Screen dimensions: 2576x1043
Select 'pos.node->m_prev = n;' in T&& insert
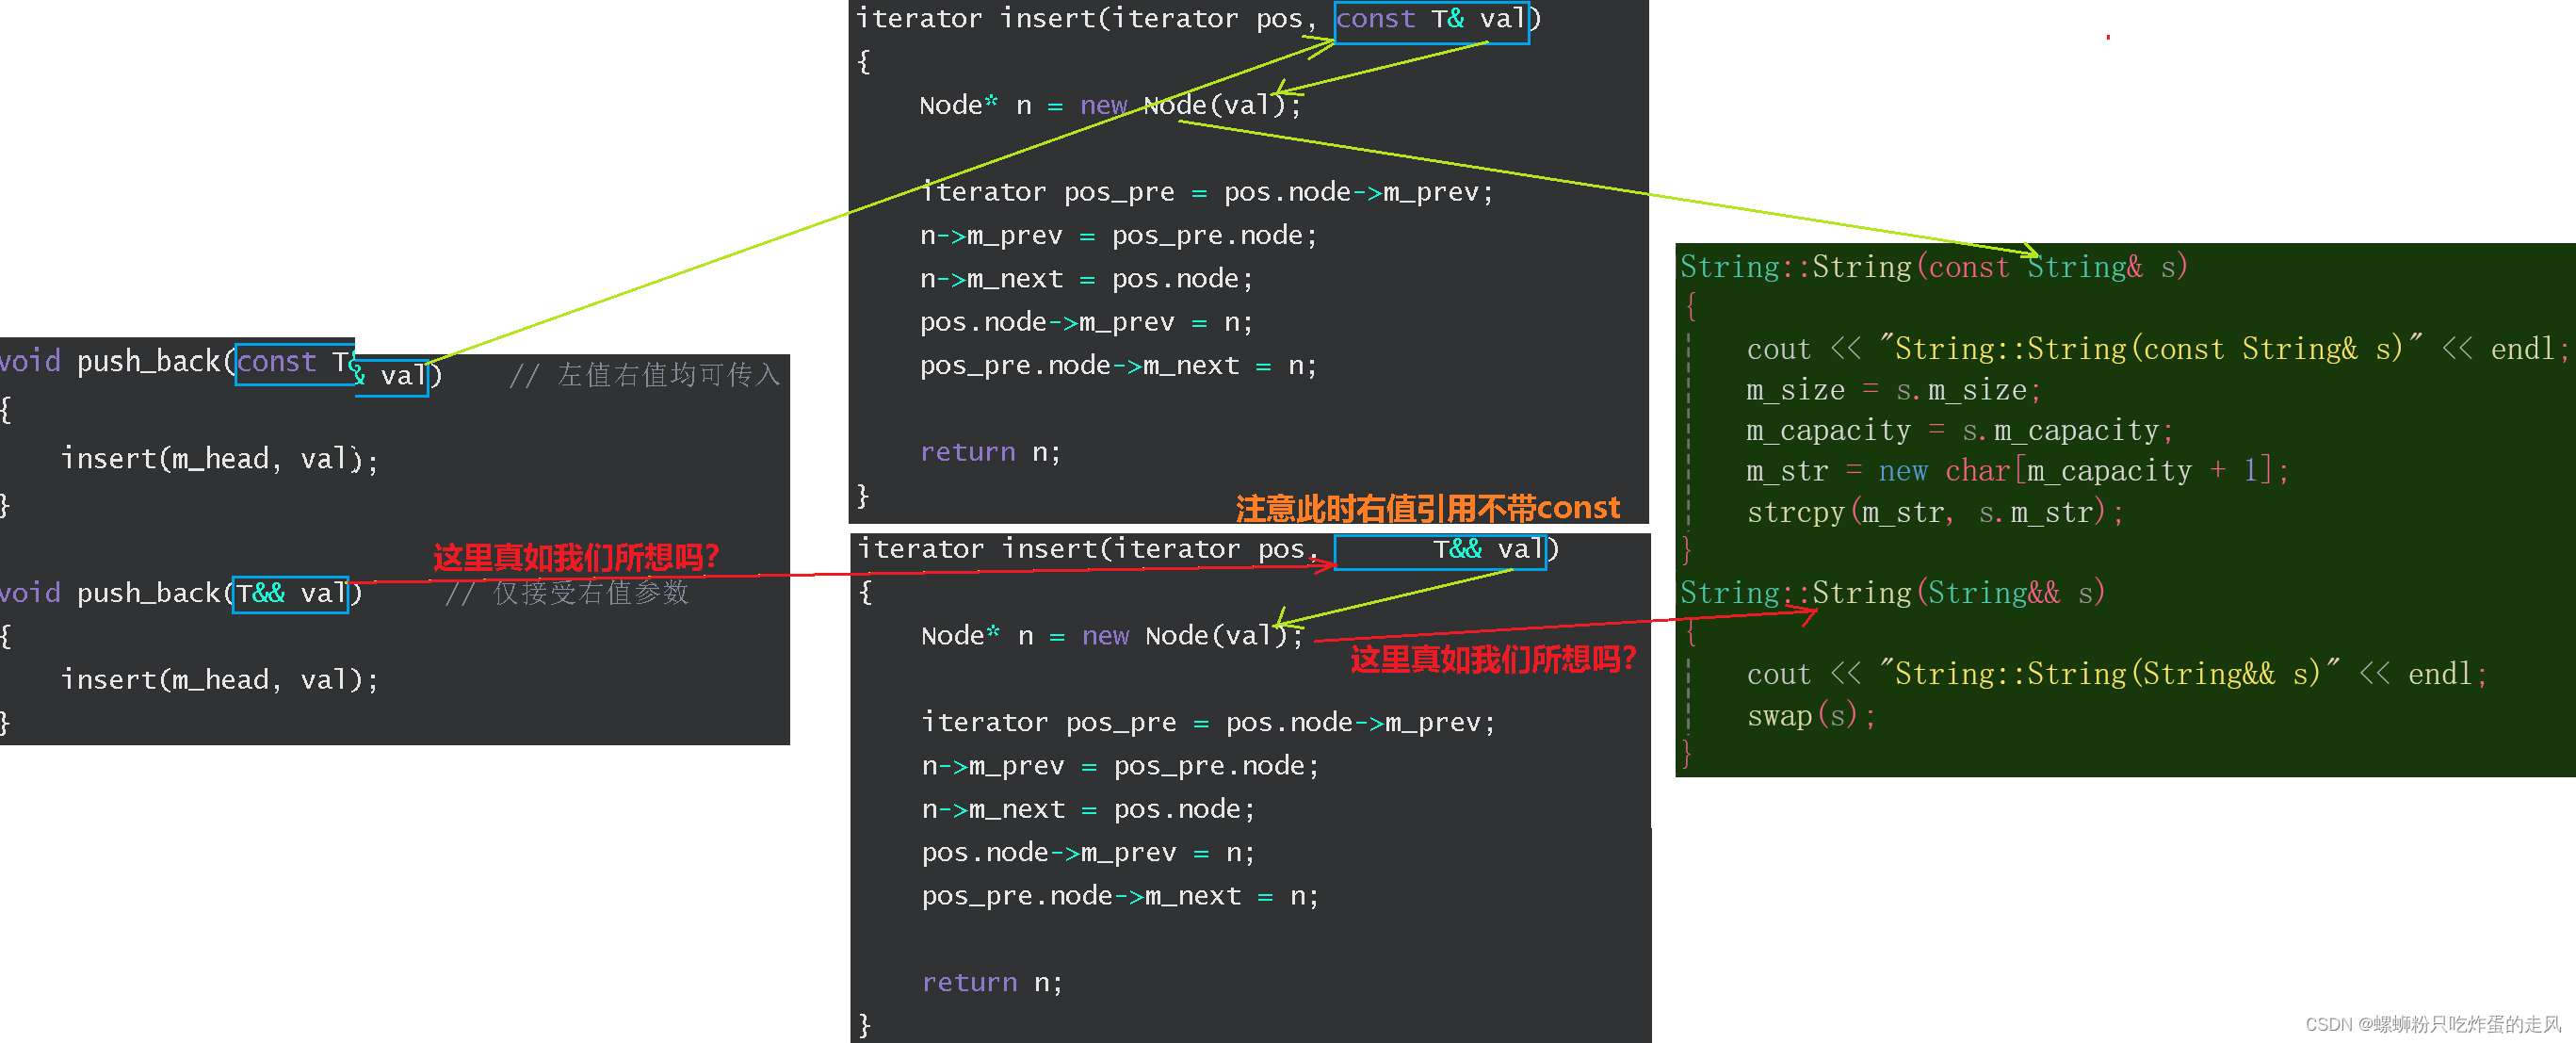pyautogui.click(x=1088, y=853)
